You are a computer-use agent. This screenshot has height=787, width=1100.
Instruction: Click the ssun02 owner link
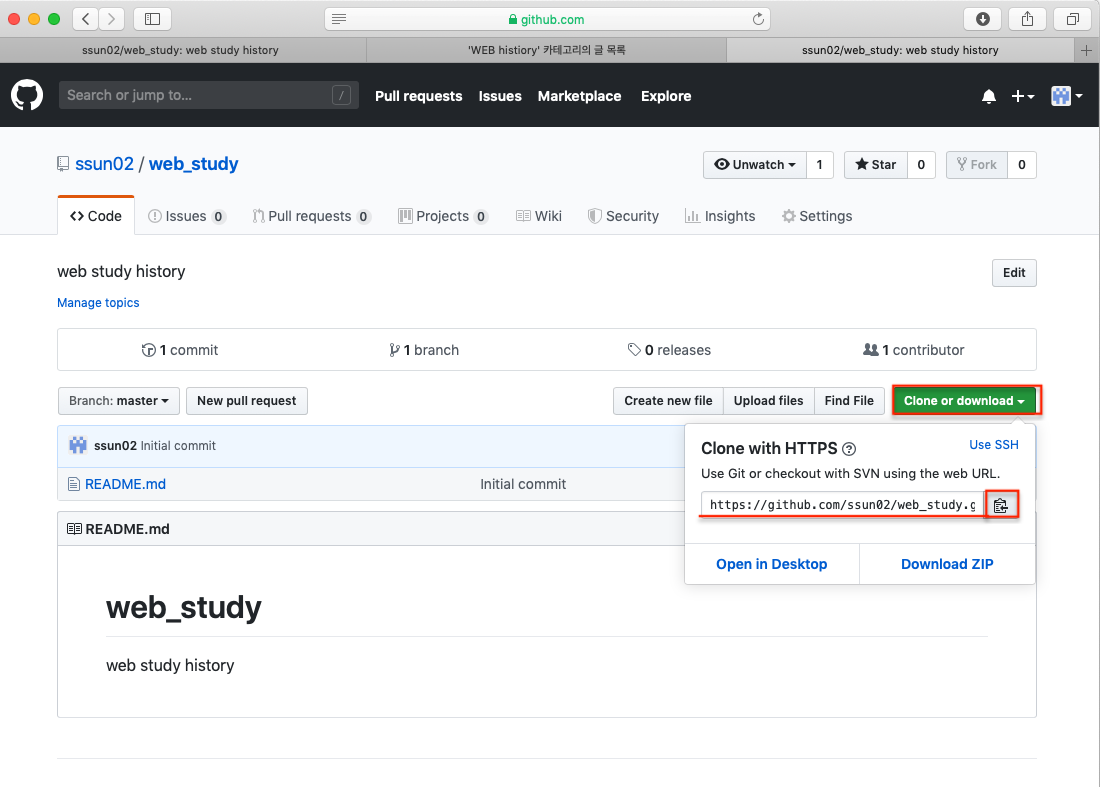coord(105,164)
